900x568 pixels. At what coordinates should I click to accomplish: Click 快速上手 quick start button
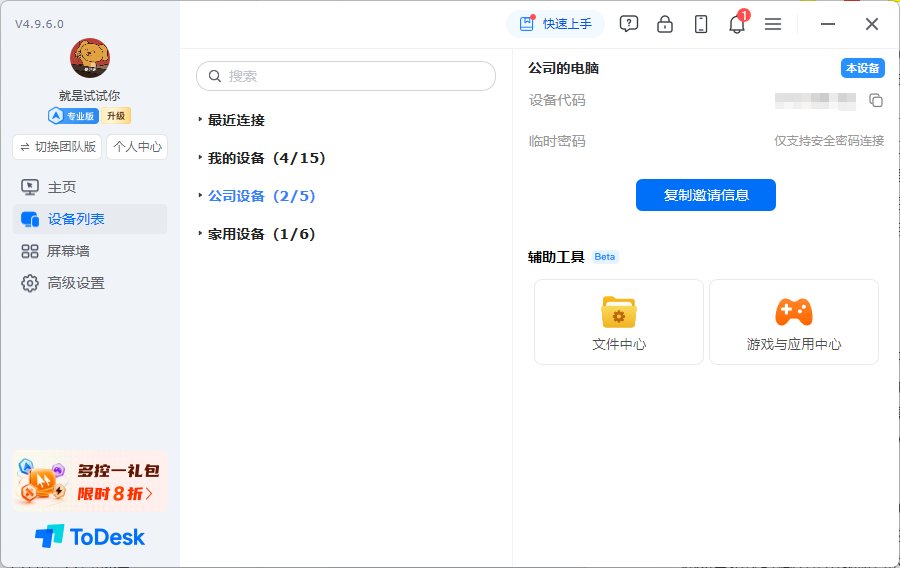pos(556,24)
